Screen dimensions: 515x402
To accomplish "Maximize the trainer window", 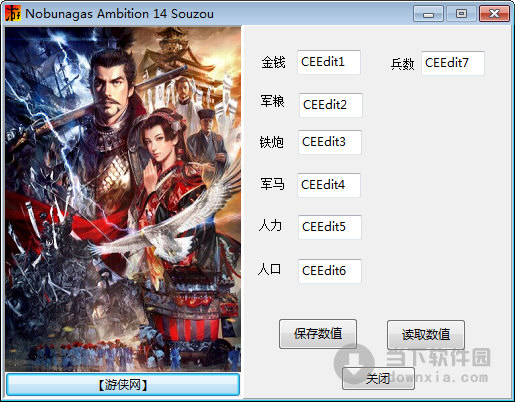I will click(x=461, y=14).
